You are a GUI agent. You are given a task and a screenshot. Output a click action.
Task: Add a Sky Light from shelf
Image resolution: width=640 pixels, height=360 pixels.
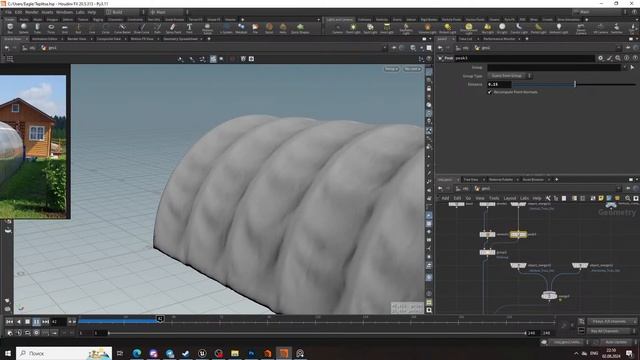coord(487,28)
